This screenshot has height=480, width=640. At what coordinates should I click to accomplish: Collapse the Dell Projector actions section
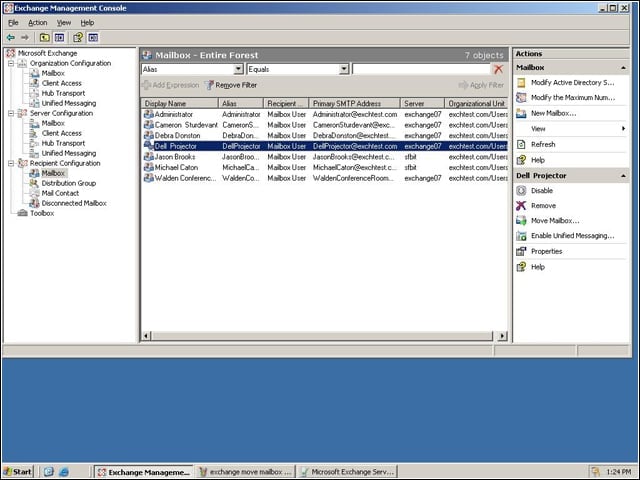tap(623, 176)
